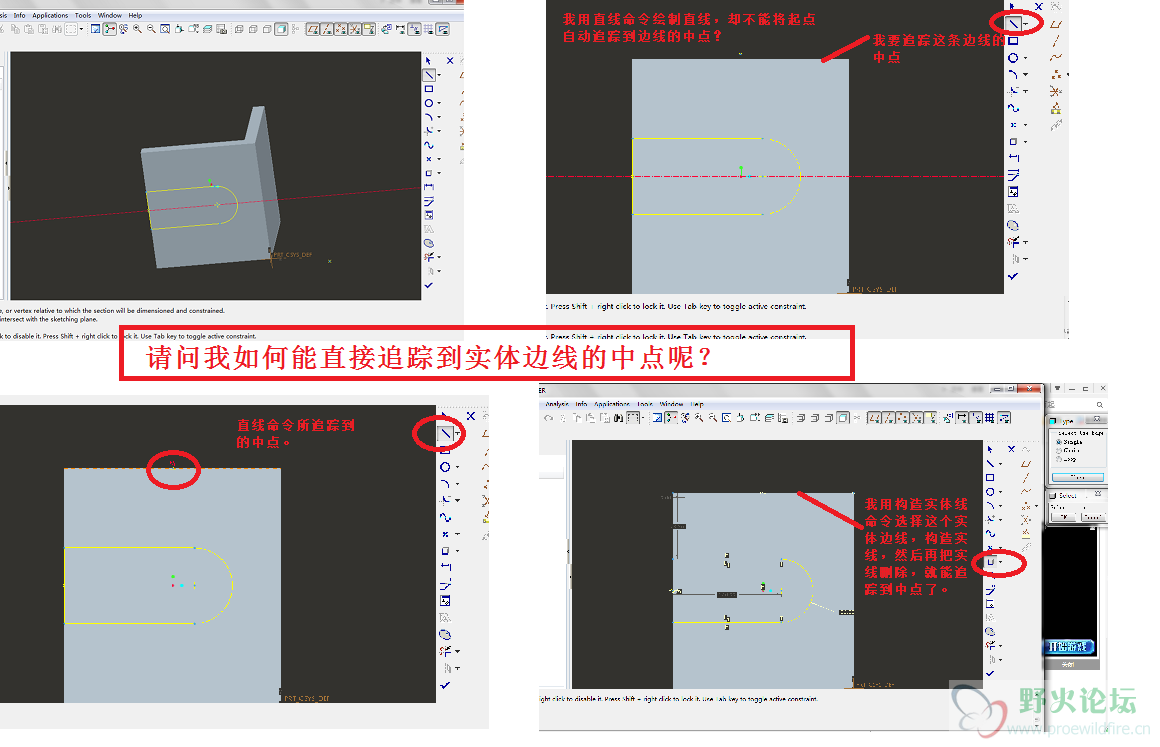Click the Done checkmark in top-right window toolbar
Screen dimensions: 1160x747
click(1013, 277)
